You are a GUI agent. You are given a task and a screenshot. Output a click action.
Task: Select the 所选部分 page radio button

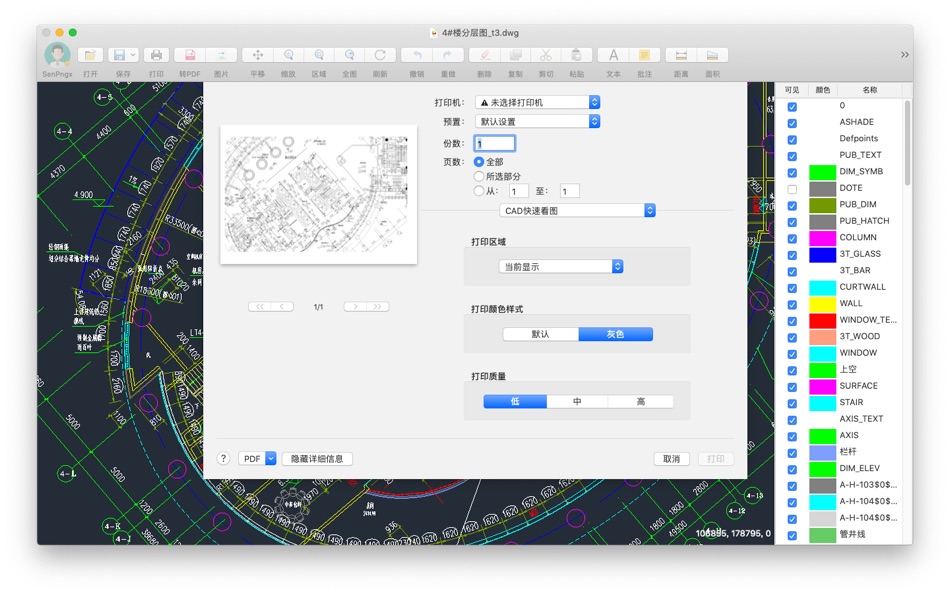pos(479,176)
